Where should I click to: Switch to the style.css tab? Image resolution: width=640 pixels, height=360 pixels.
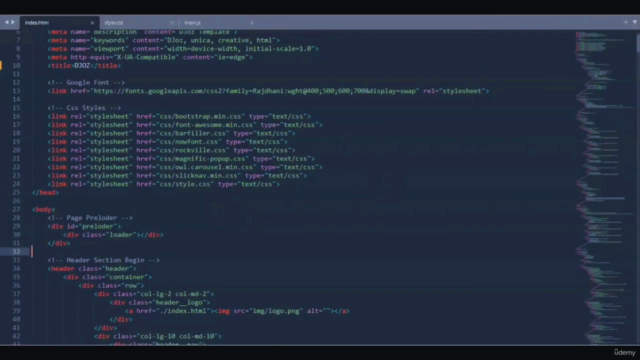click(139, 22)
